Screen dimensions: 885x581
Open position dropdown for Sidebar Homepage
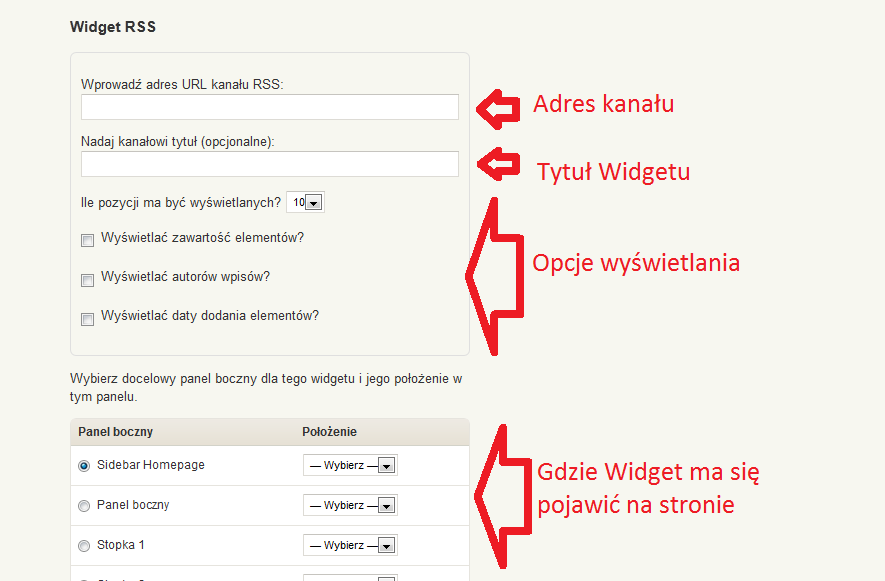[350, 466]
